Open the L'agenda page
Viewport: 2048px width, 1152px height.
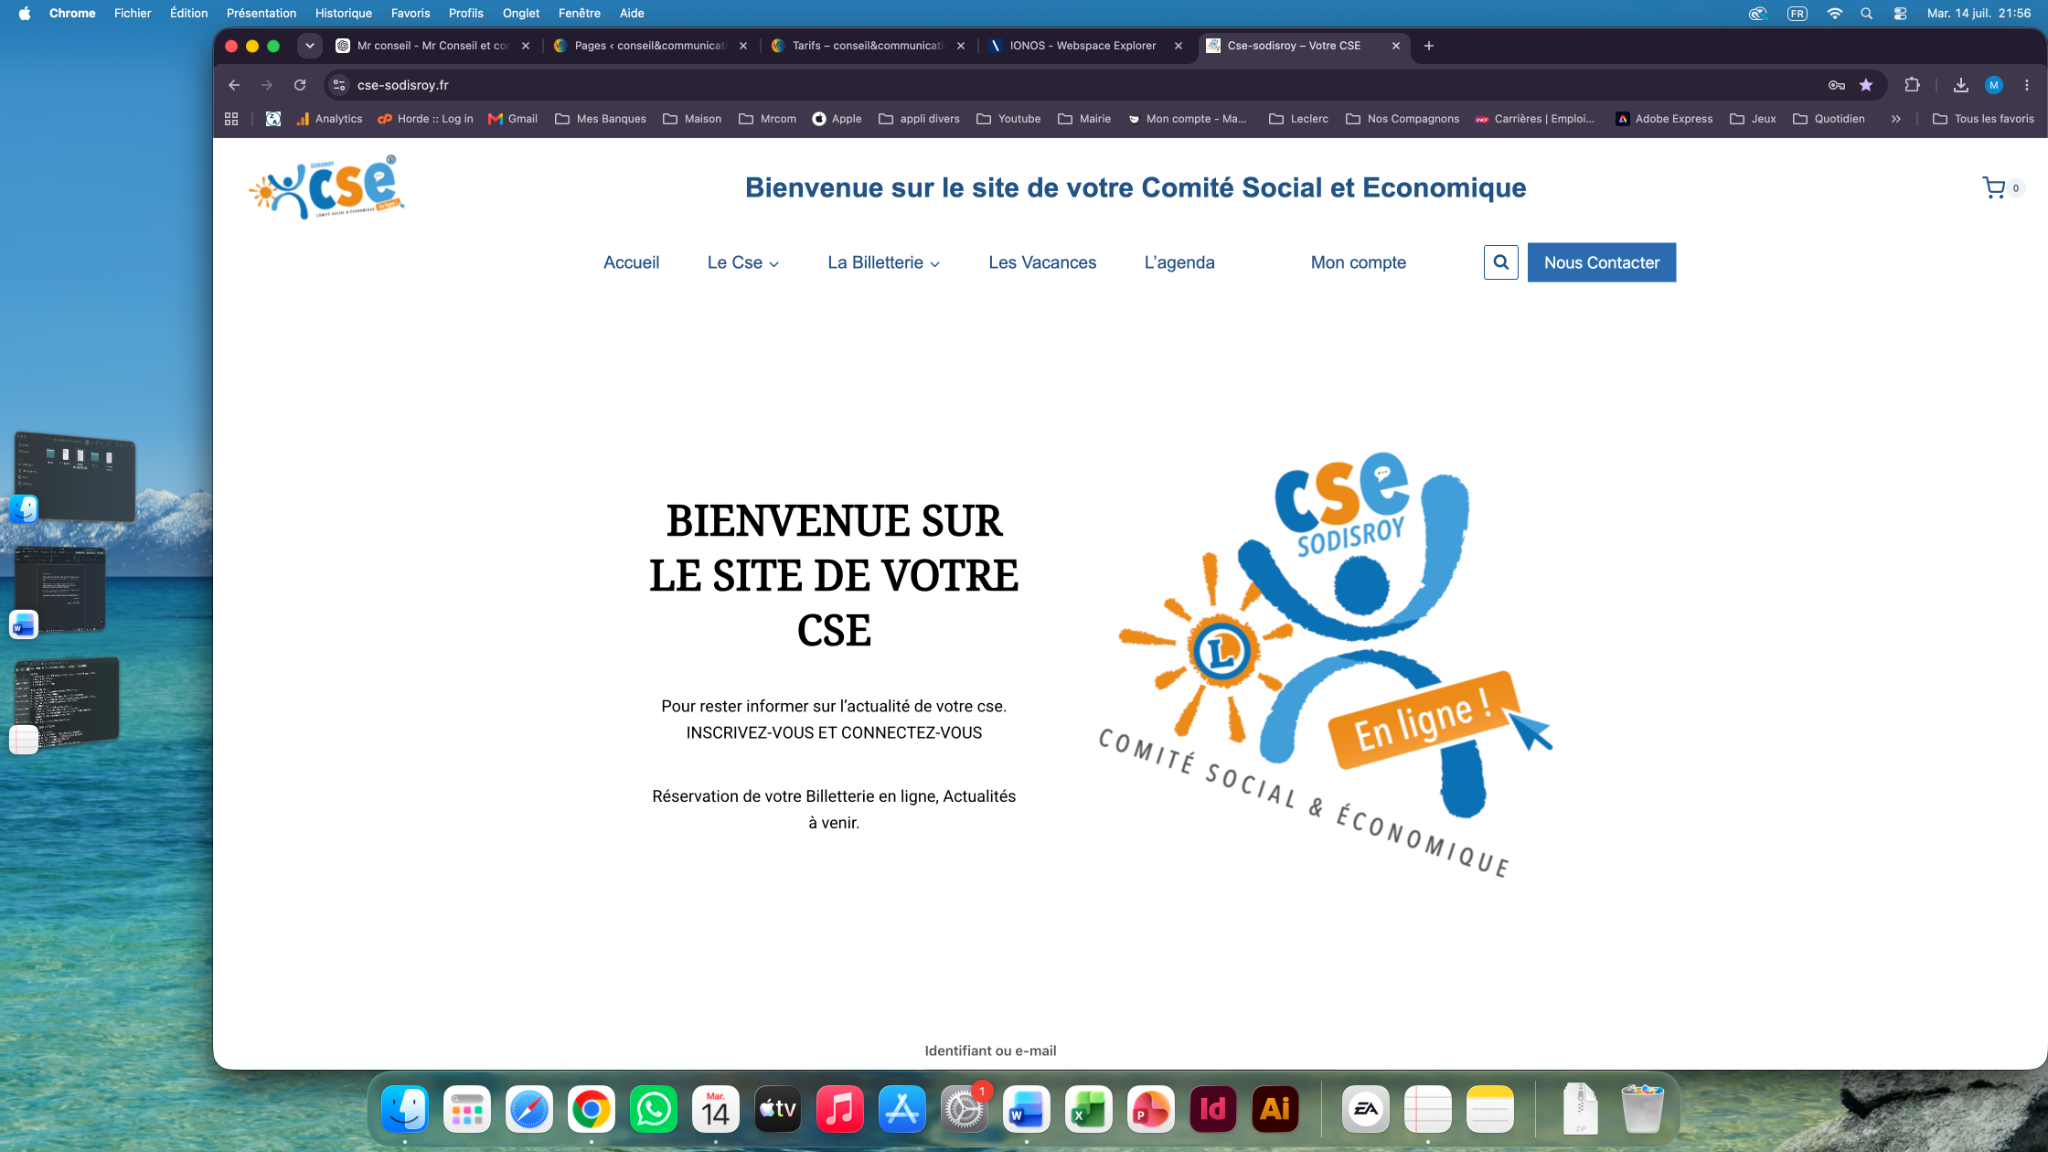point(1179,262)
